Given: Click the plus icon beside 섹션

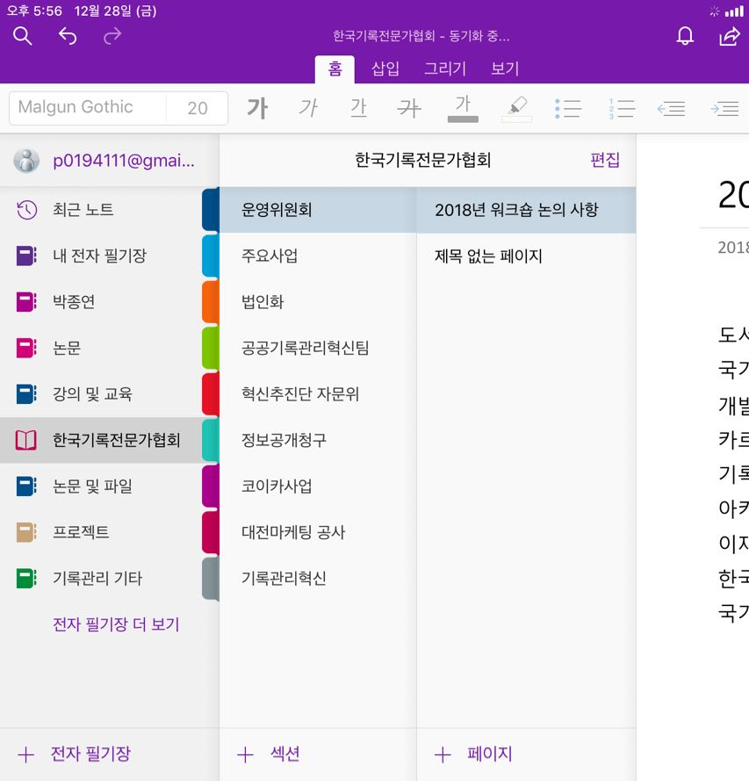Looking at the screenshot, I should 245,755.
